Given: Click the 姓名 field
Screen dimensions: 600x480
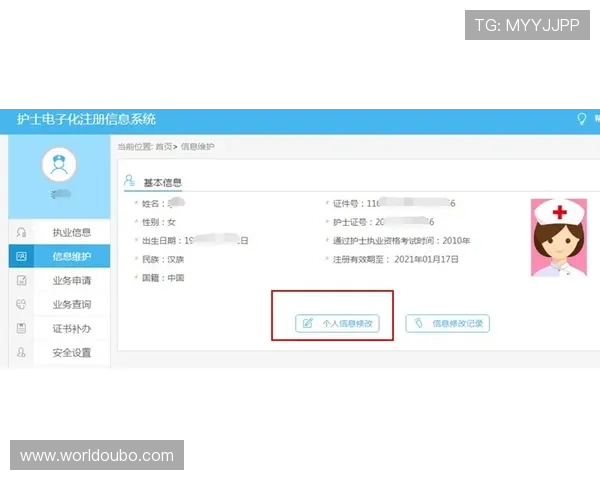Looking at the screenshot, I should click(x=163, y=203).
